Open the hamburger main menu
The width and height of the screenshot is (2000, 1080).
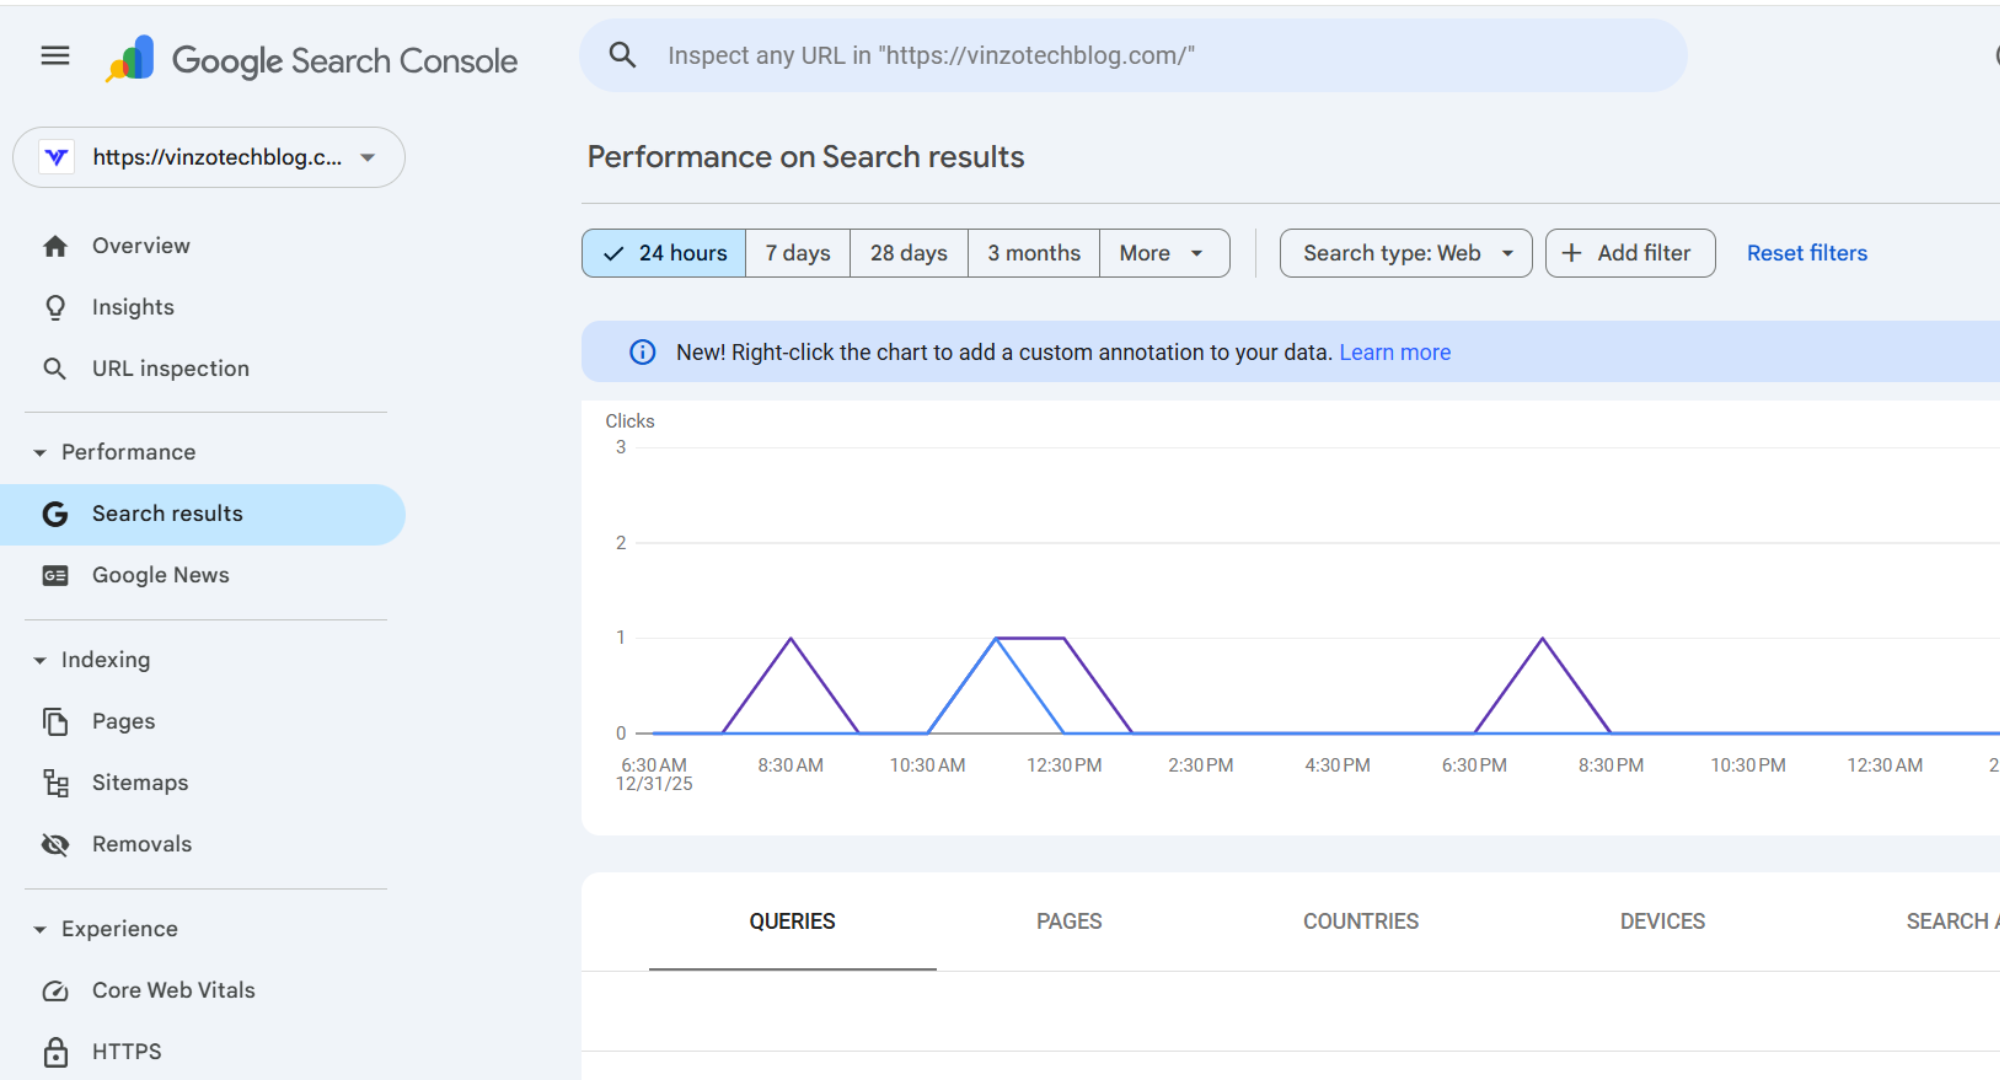coord(55,56)
